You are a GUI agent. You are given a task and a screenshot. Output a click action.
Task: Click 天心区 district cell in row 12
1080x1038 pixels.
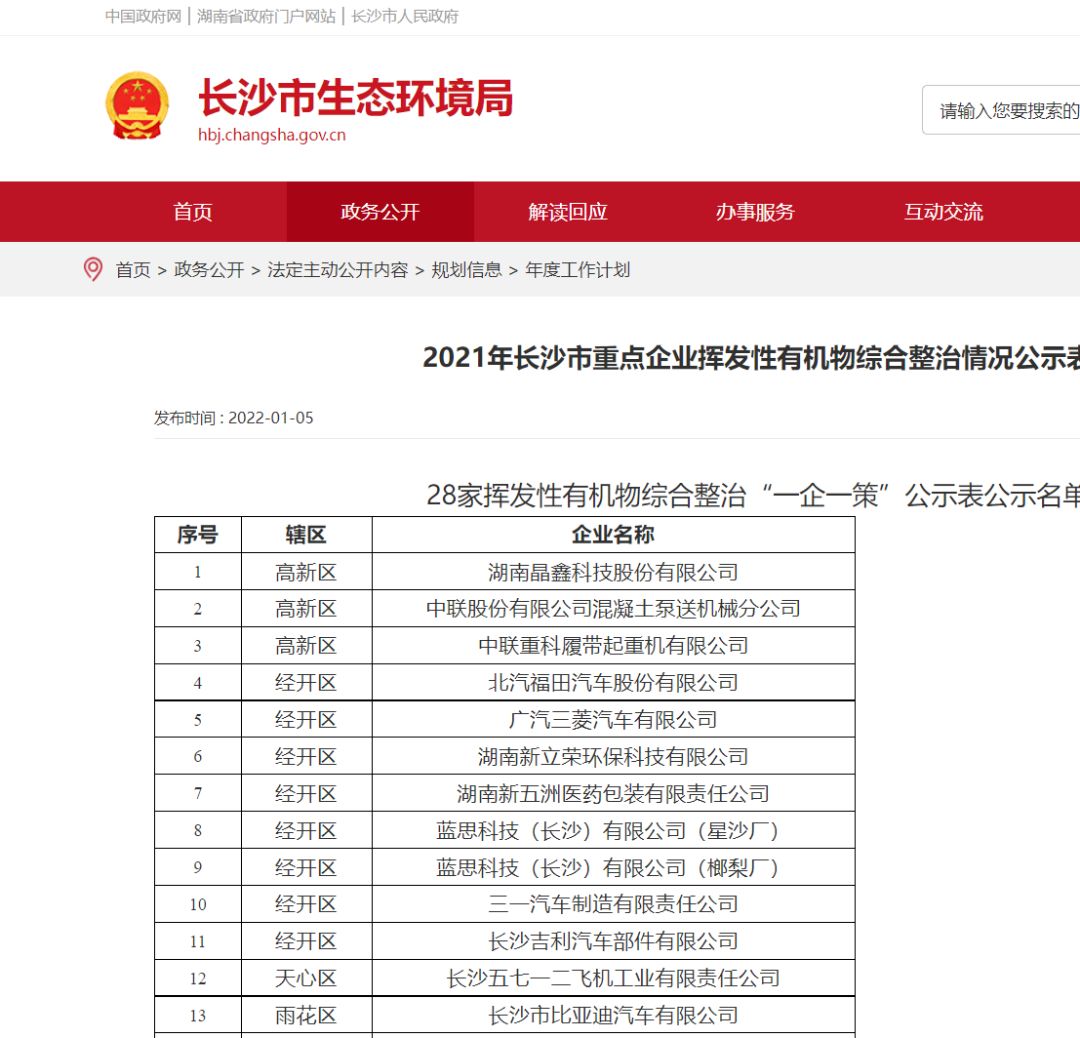(x=307, y=979)
